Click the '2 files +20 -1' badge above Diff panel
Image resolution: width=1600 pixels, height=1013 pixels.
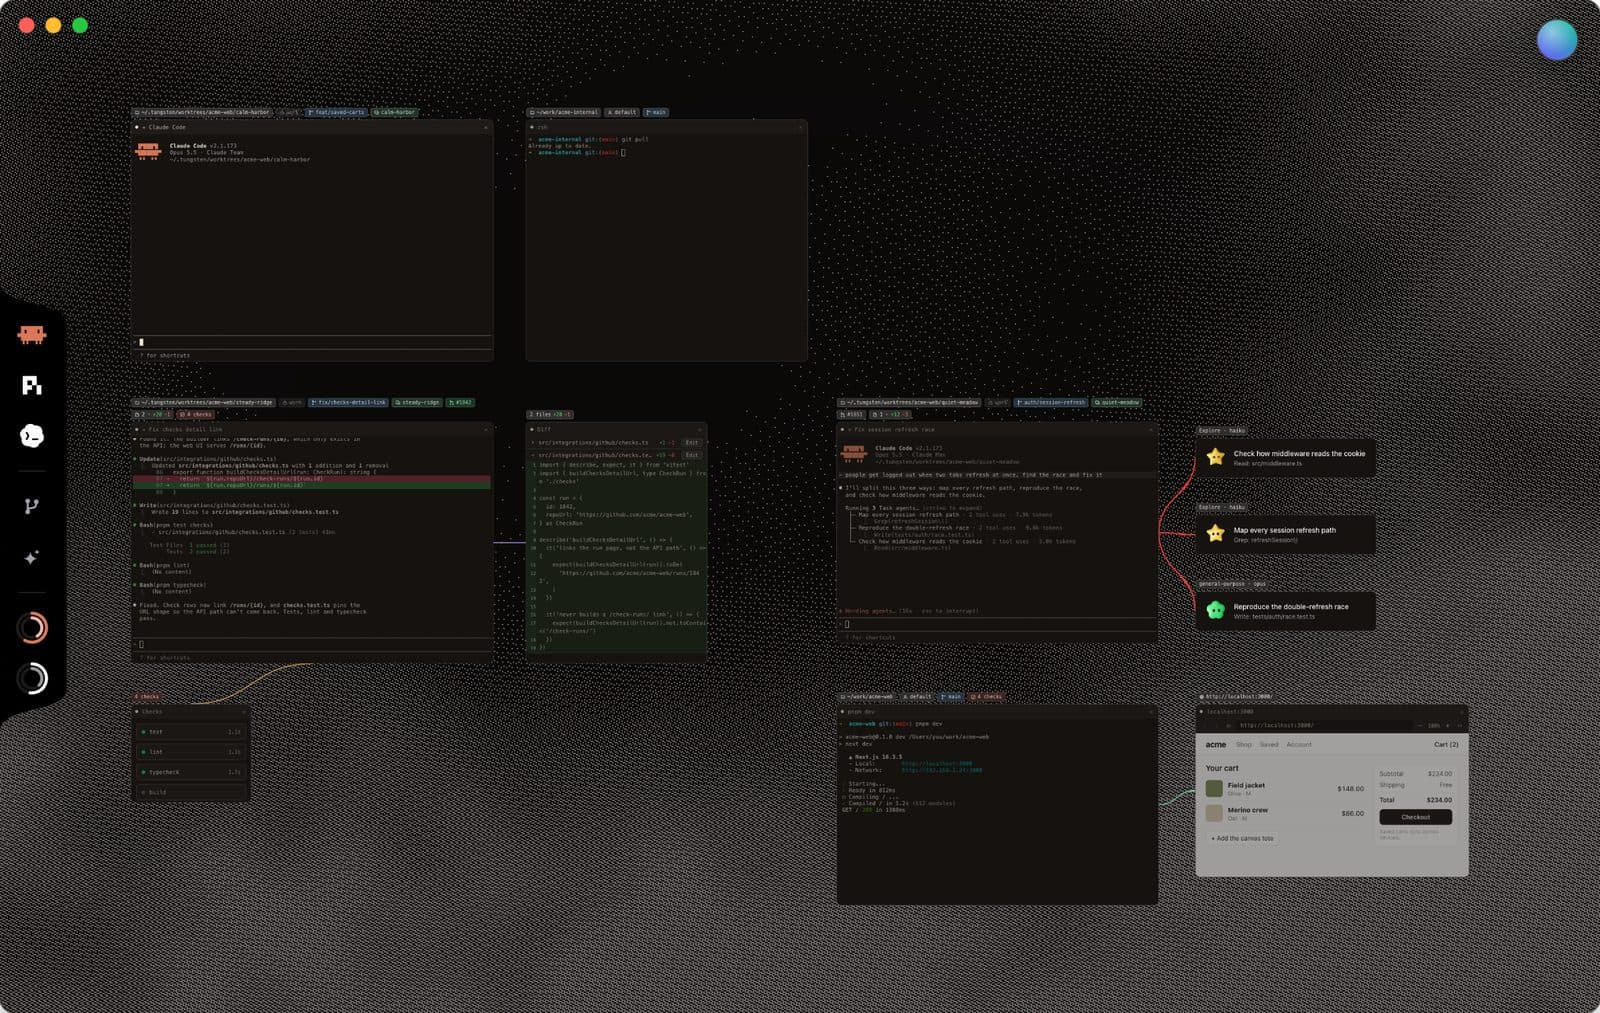point(550,414)
